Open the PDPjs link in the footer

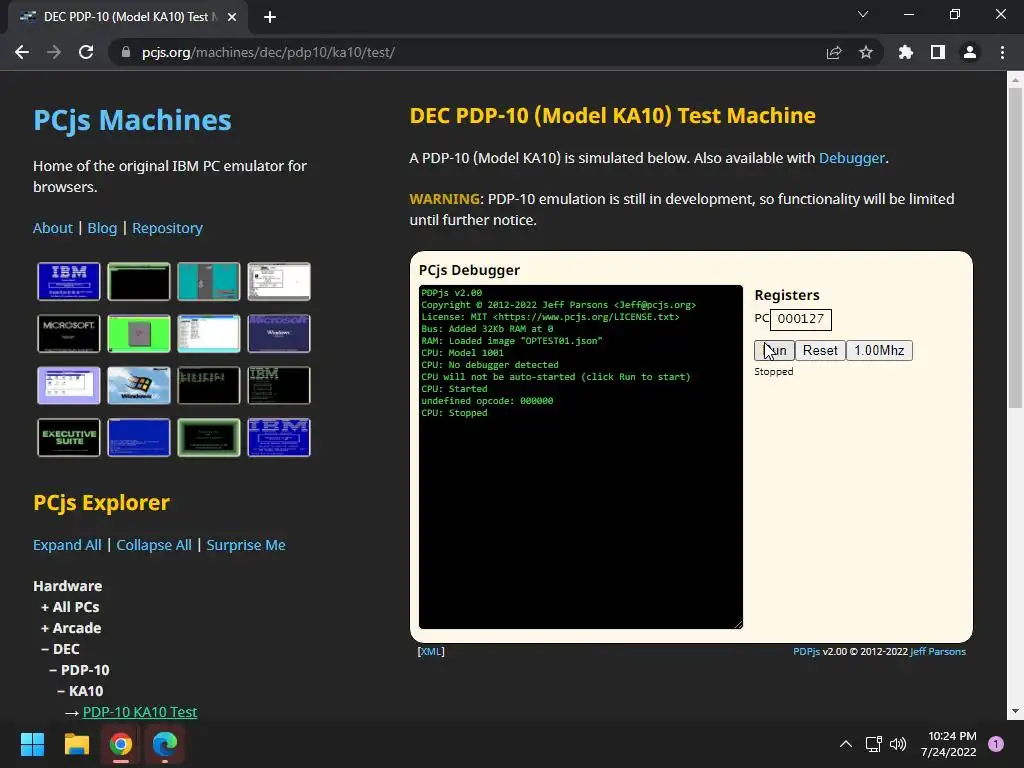(x=807, y=651)
